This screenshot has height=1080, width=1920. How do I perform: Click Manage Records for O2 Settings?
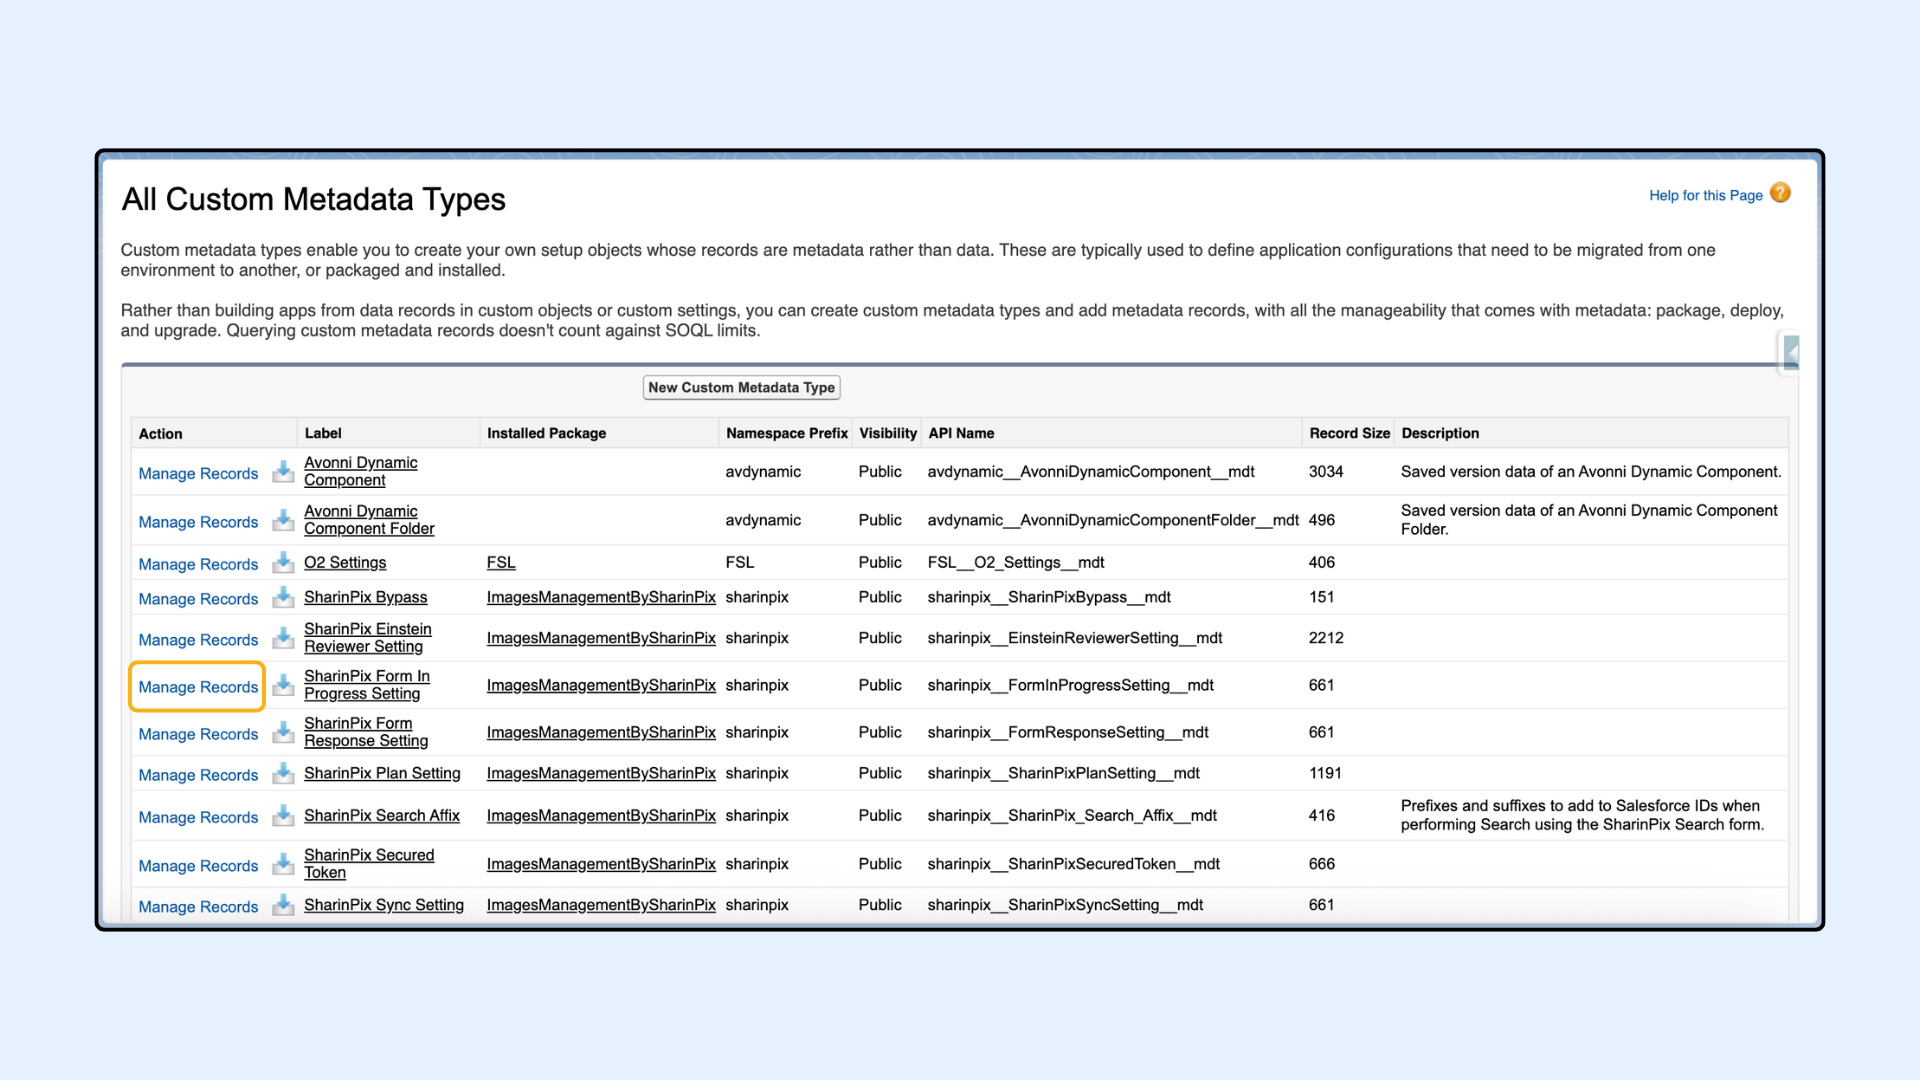tap(198, 564)
